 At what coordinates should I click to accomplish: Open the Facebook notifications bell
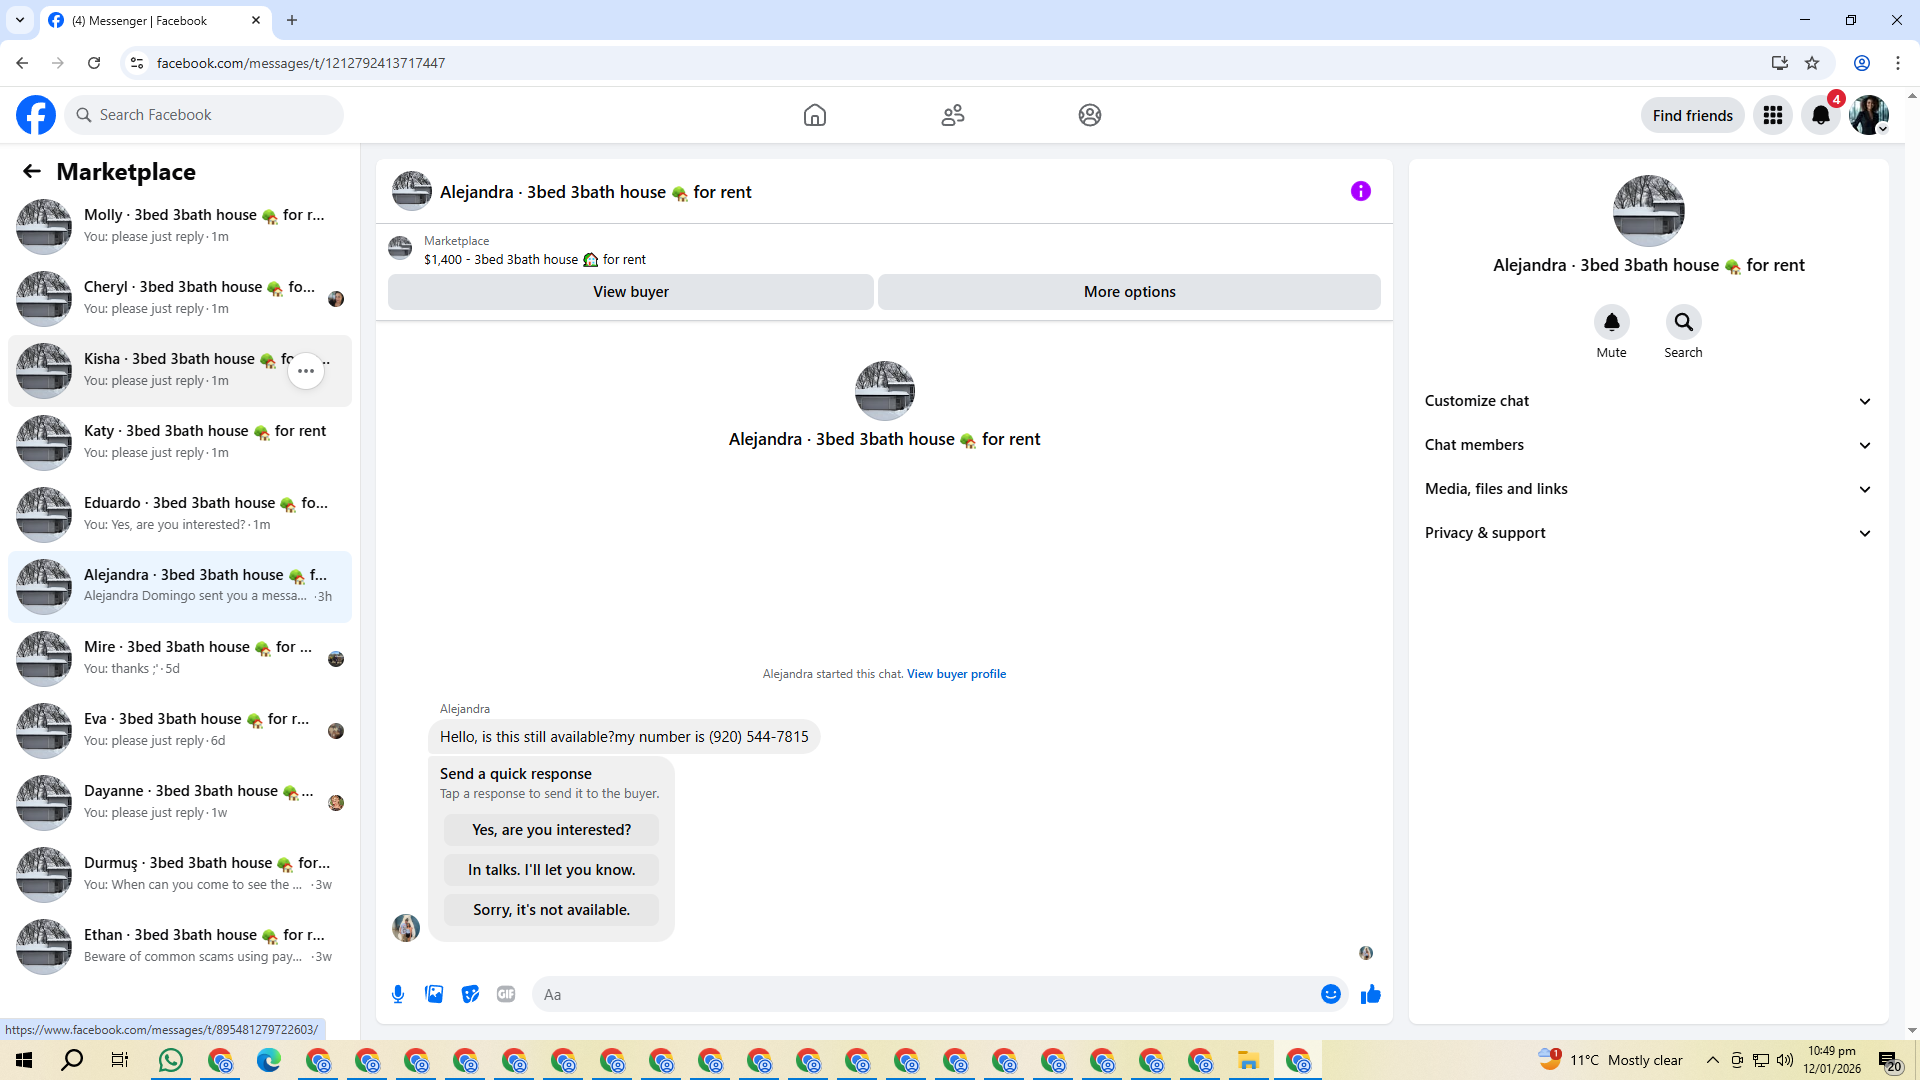click(x=1820, y=115)
